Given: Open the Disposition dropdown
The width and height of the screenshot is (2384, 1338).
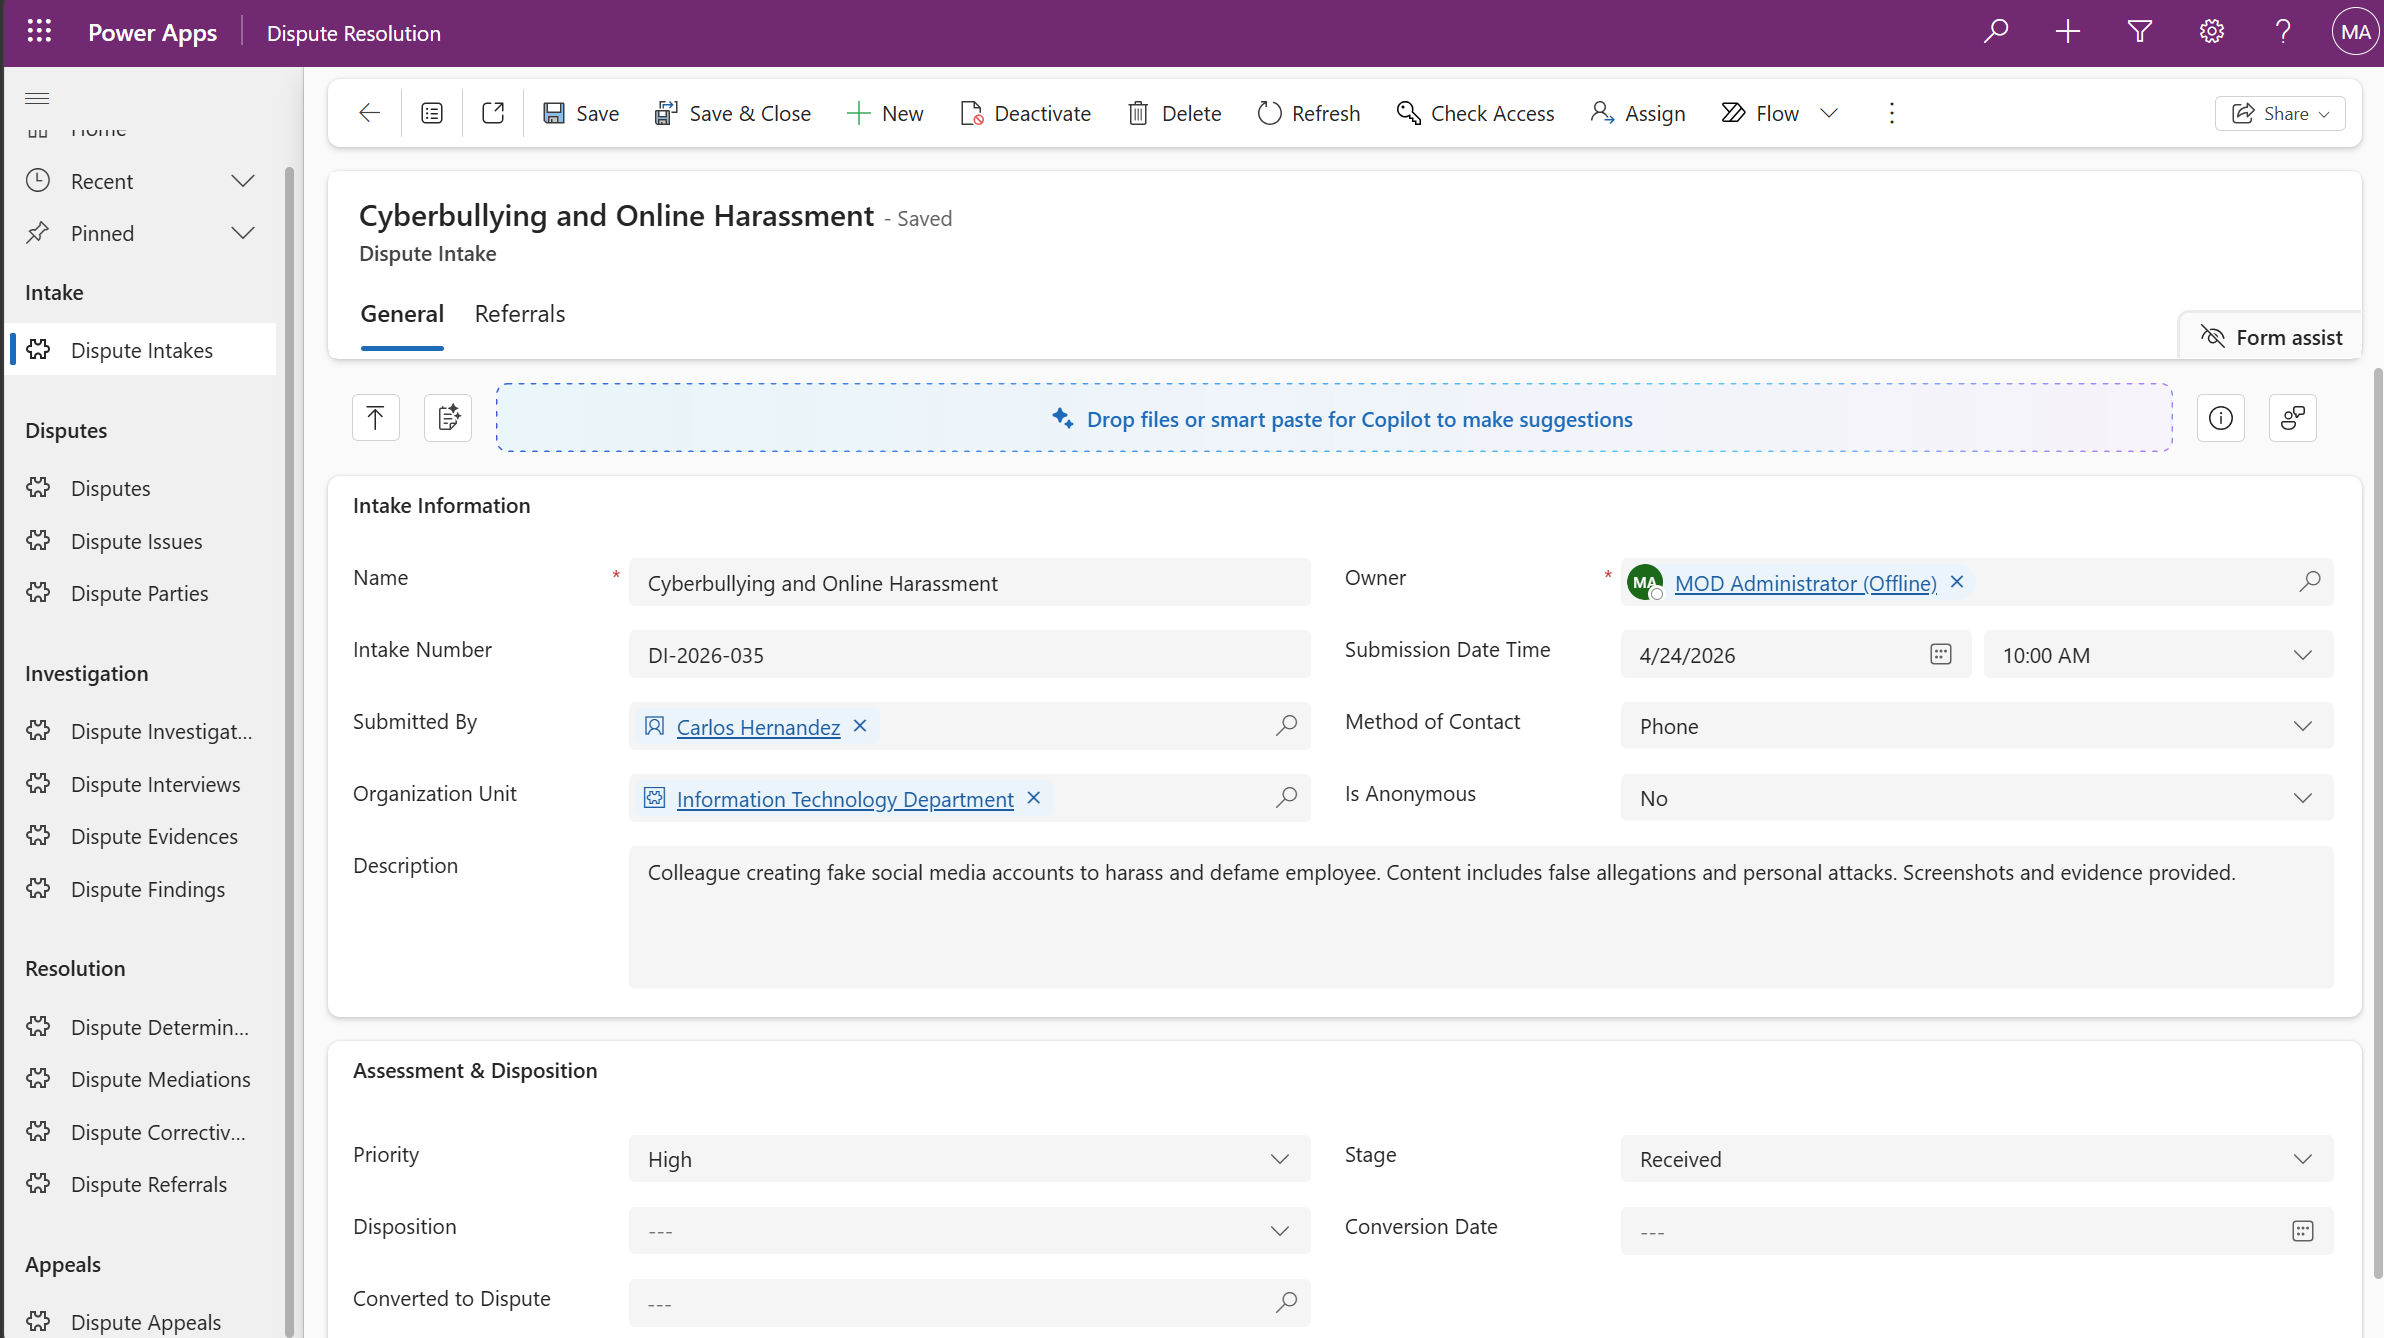Looking at the screenshot, I should [x=969, y=1231].
